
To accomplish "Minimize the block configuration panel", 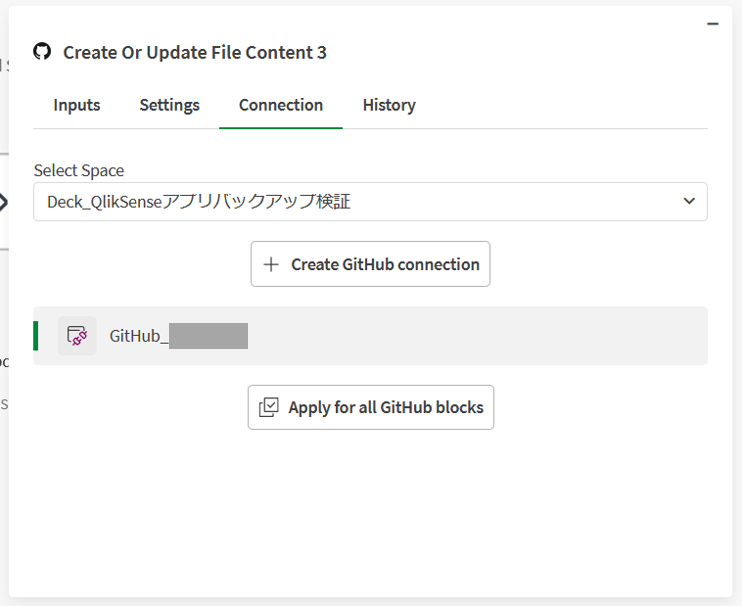I will point(713,24).
